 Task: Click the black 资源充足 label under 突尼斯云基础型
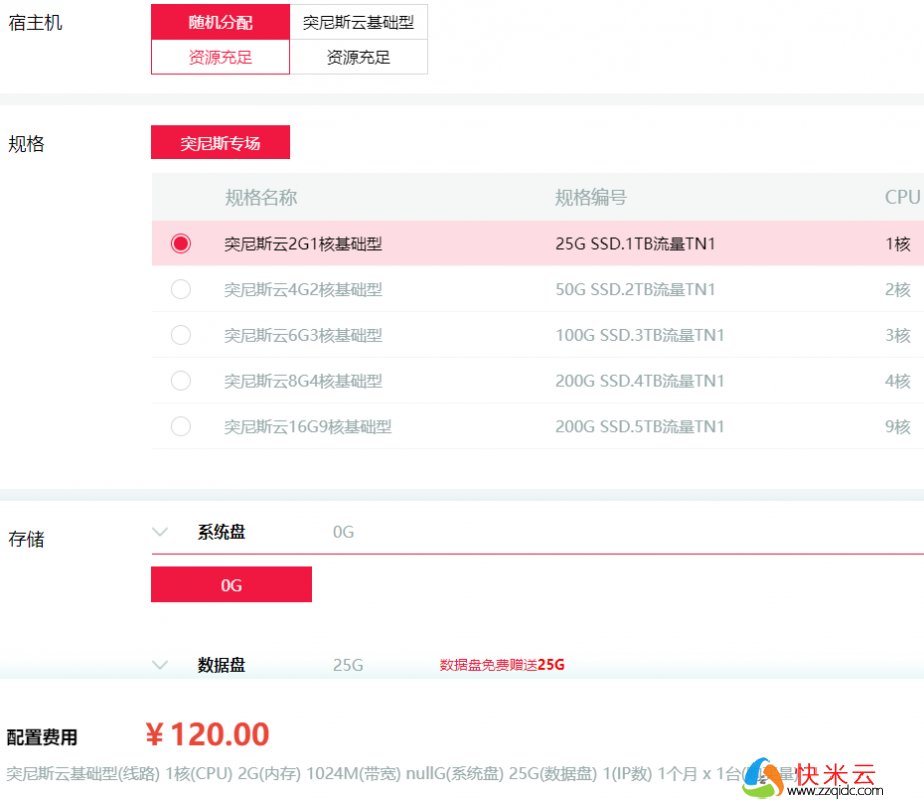358,57
